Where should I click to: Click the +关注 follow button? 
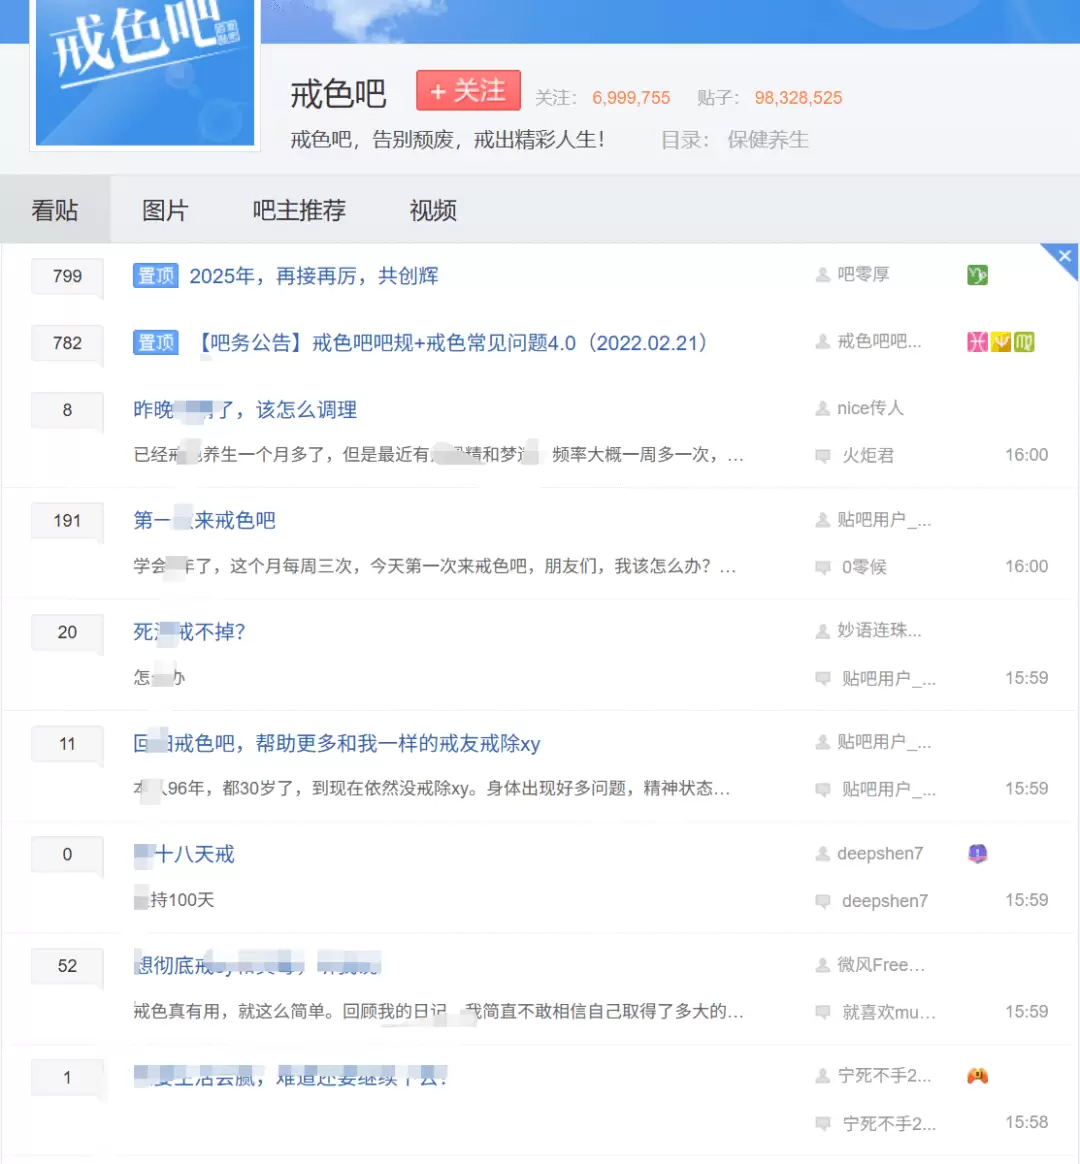[468, 89]
